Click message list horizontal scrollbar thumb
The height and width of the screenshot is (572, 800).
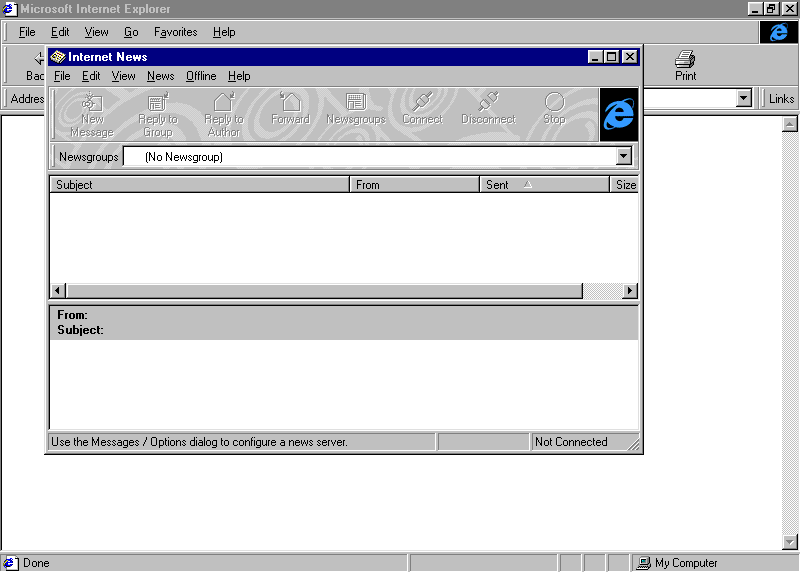(x=324, y=290)
